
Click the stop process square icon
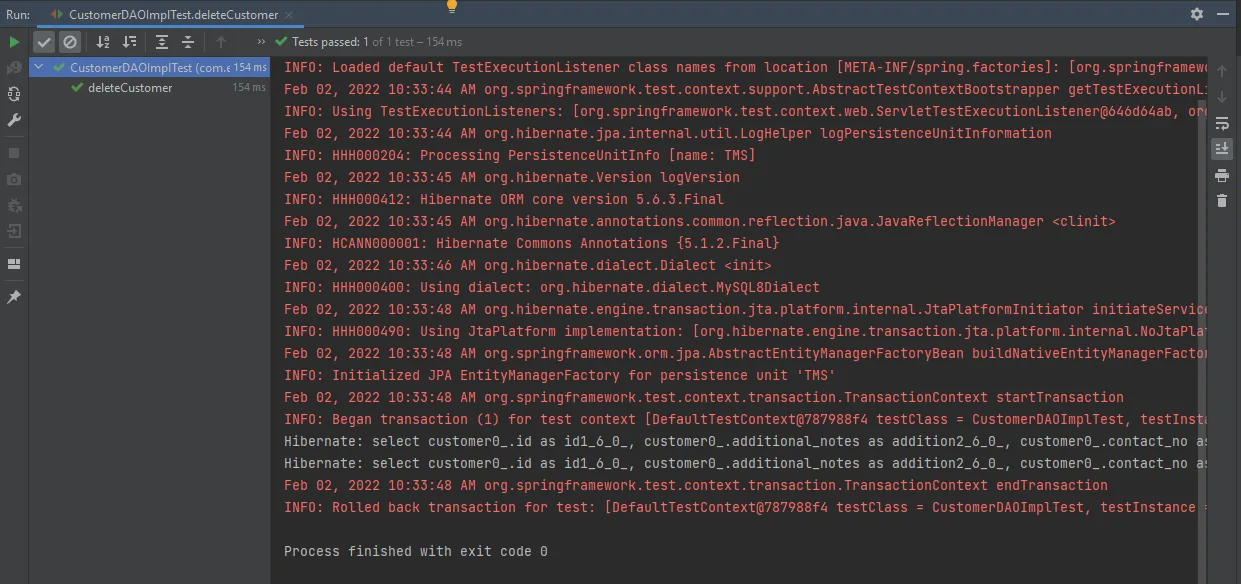[14, 153]
